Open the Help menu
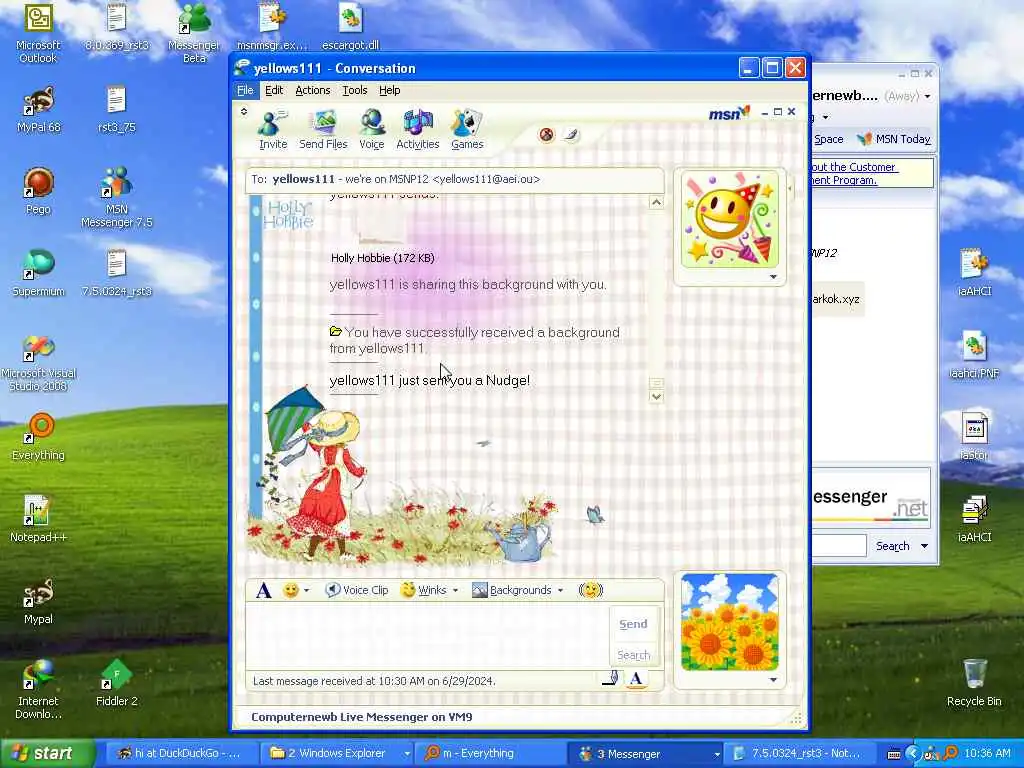The height and width of the screenshot is (768, 1024). 389,90
